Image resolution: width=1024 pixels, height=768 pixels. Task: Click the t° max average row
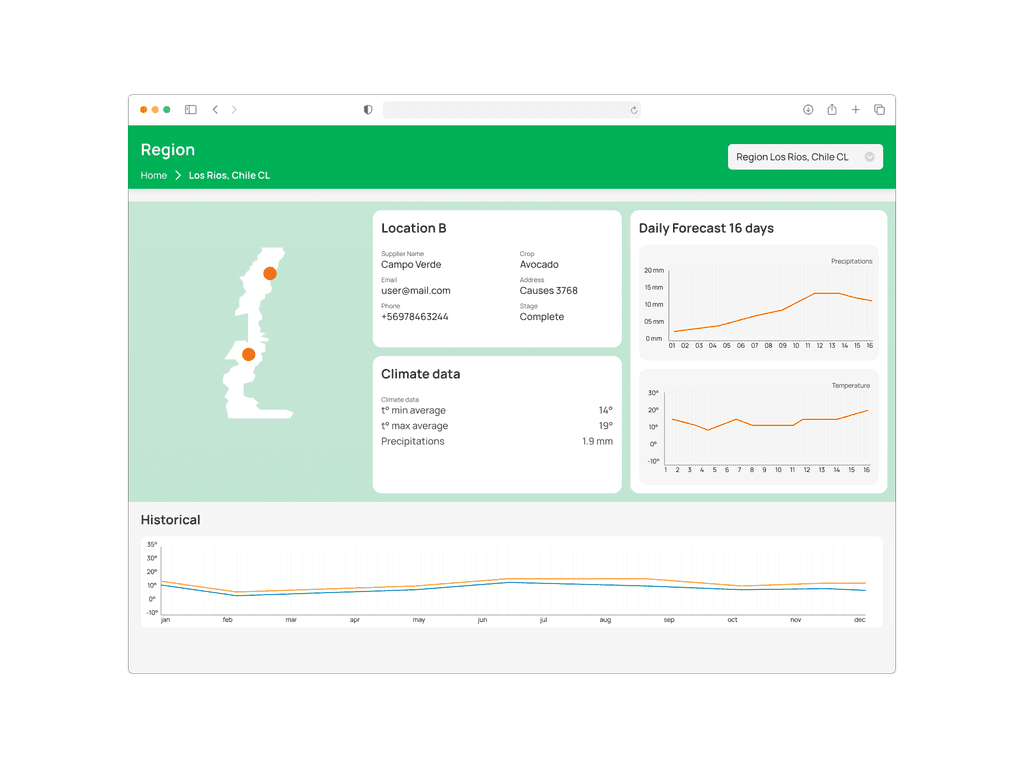coord(497,426)
